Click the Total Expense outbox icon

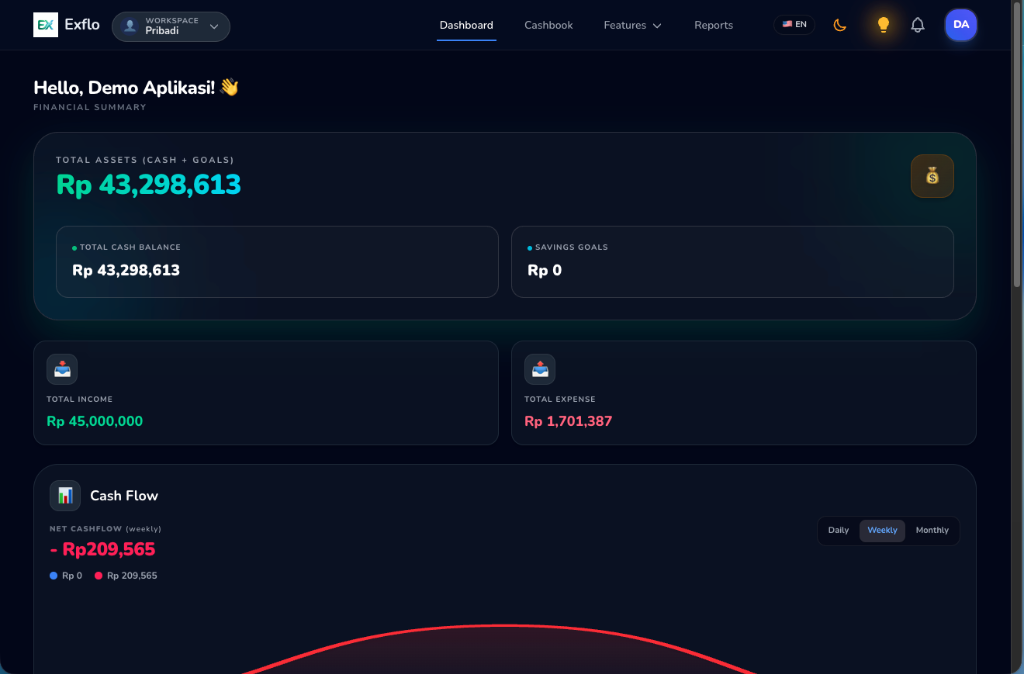coord(540,370)
